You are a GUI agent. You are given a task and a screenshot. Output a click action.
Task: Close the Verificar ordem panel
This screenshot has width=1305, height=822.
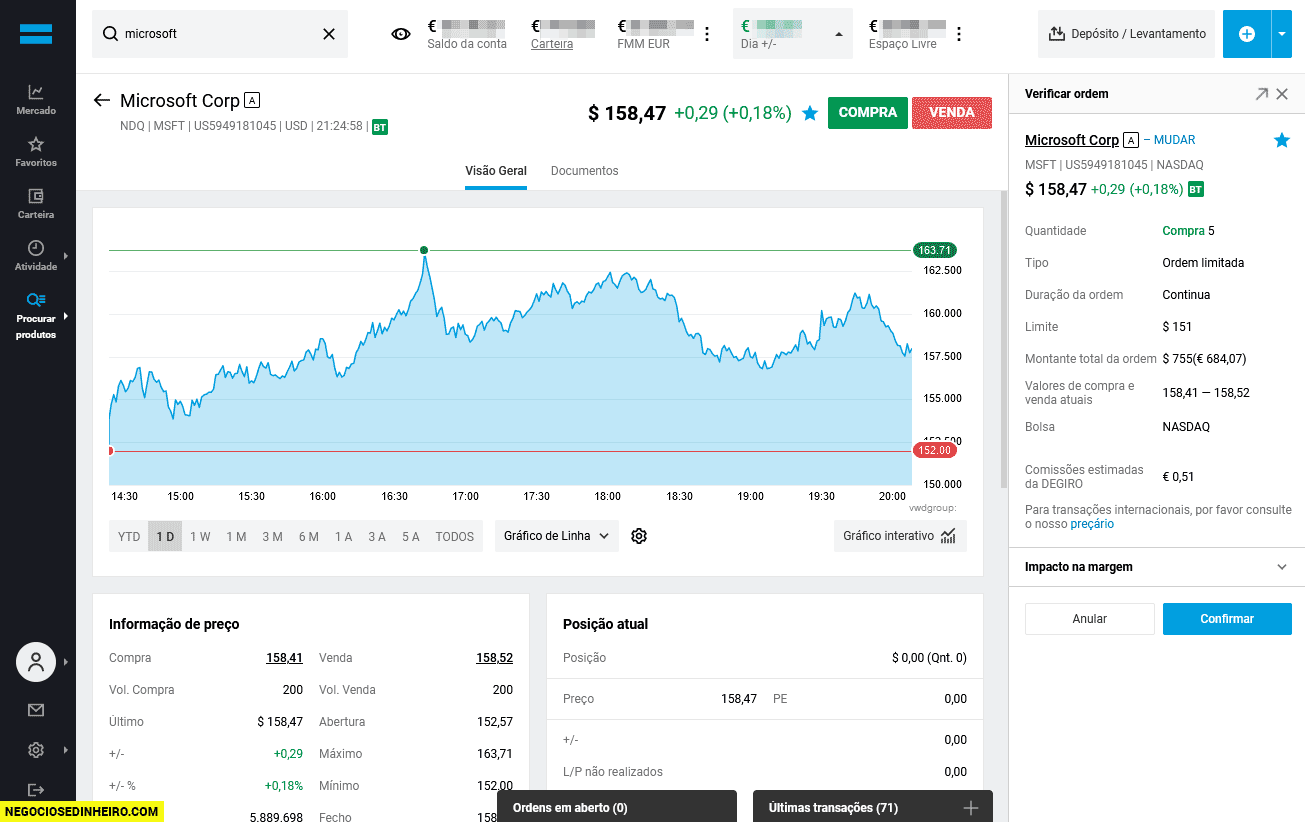pyautogui.click(x=1282, y=94)
